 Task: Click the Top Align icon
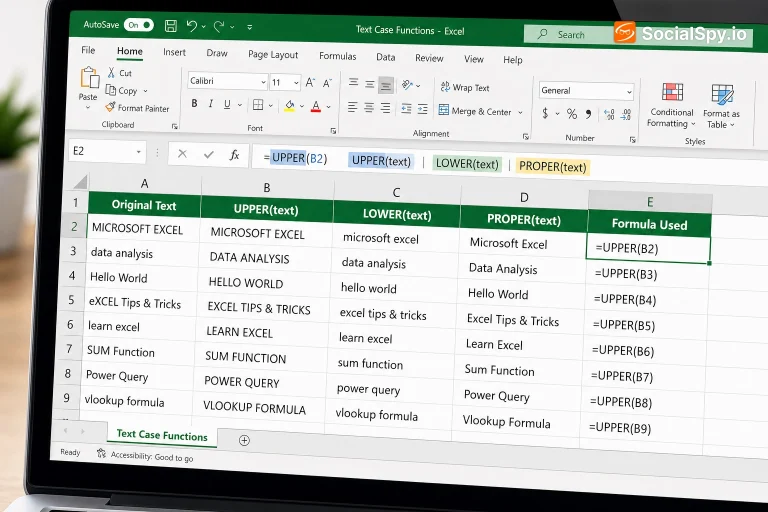coord(353,82)
